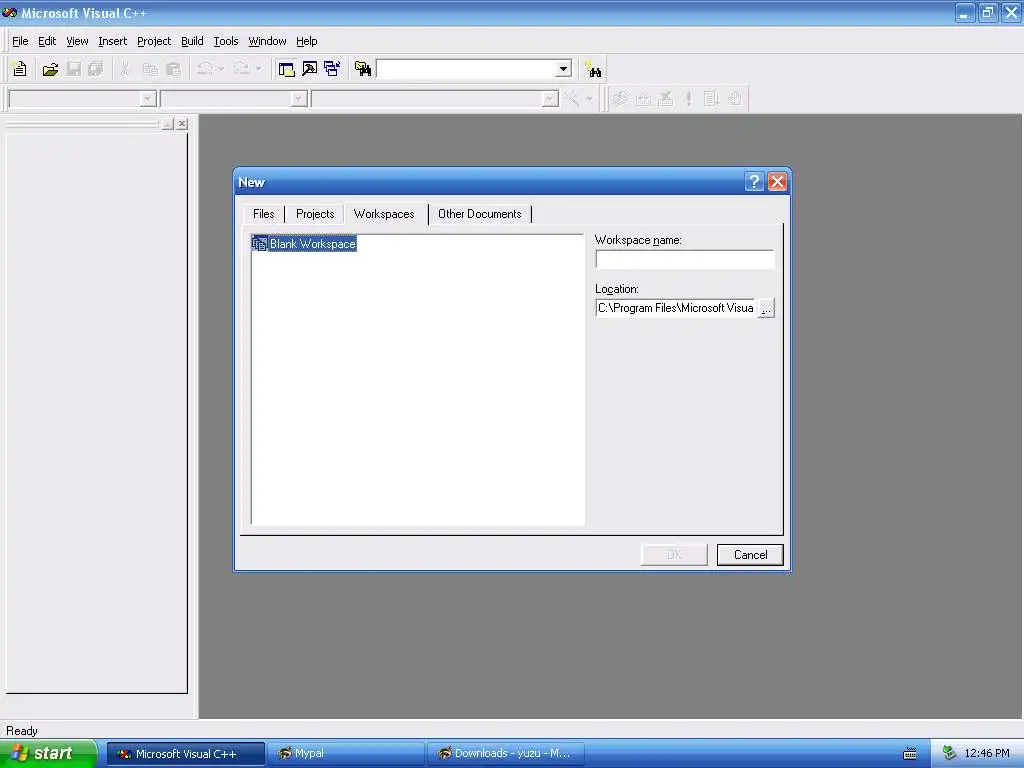Close the New dialog with the X
This screenshot has height=768, width=1024.
click(x=777, y=182)
